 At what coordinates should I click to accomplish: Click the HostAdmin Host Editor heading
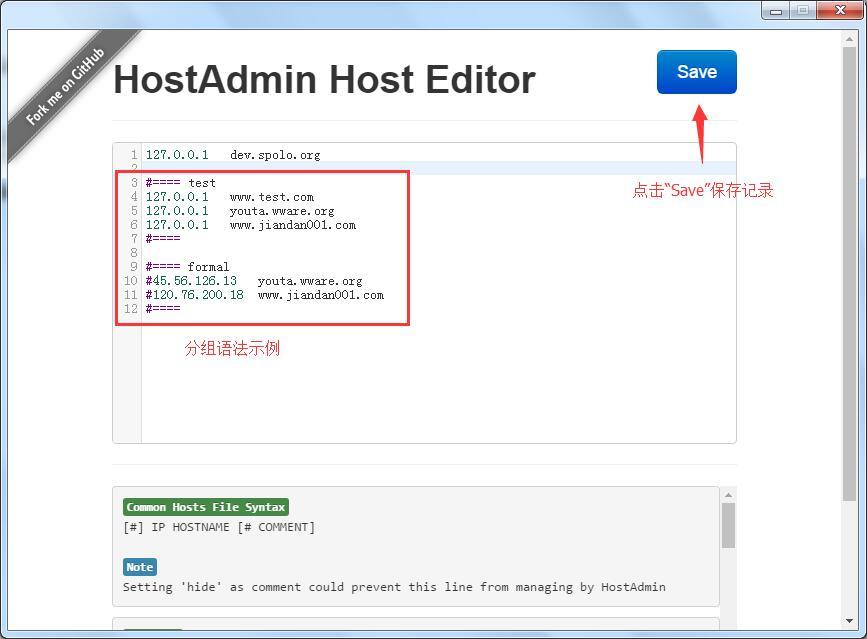[324, 80]
